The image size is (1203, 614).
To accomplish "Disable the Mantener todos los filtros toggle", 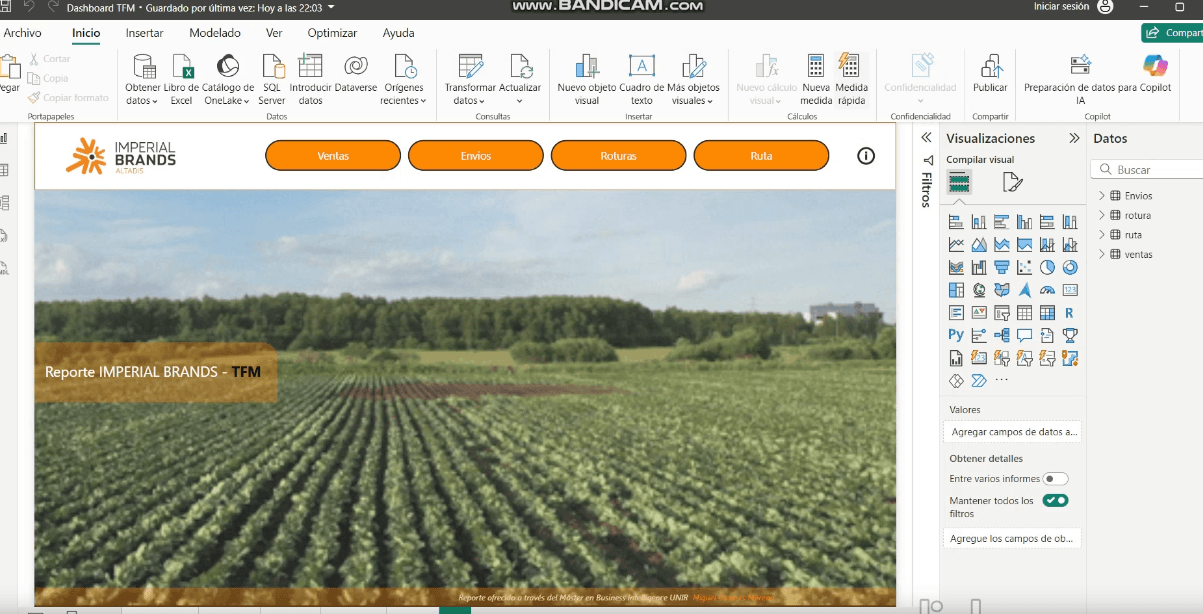I will (x=1055, y=500).
